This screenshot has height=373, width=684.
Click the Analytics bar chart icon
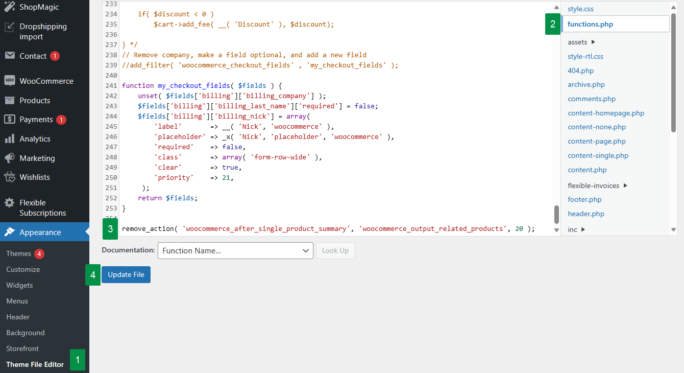coord(10,139)
